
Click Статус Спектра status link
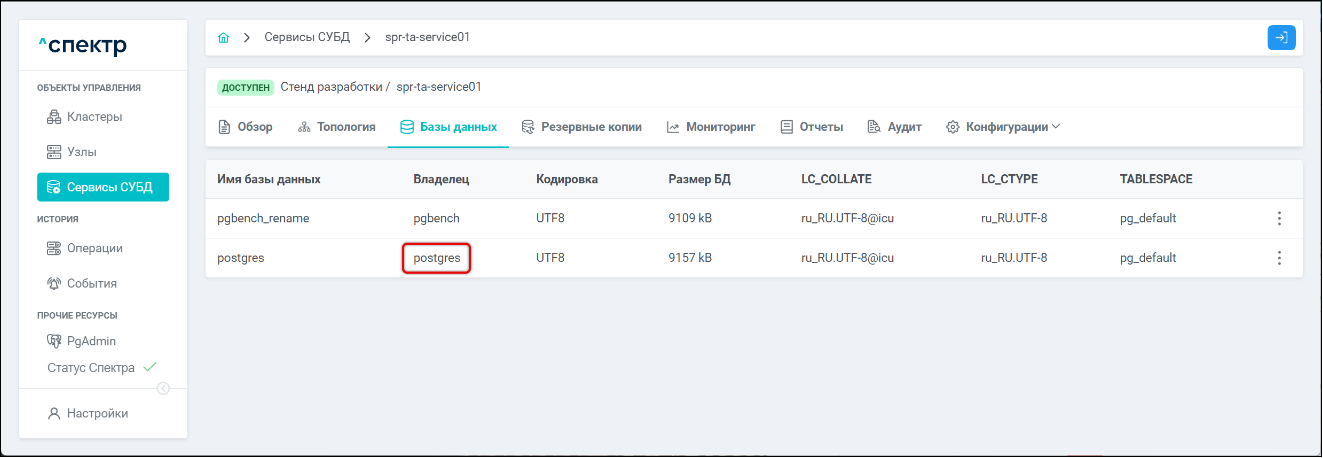[91, 367]
